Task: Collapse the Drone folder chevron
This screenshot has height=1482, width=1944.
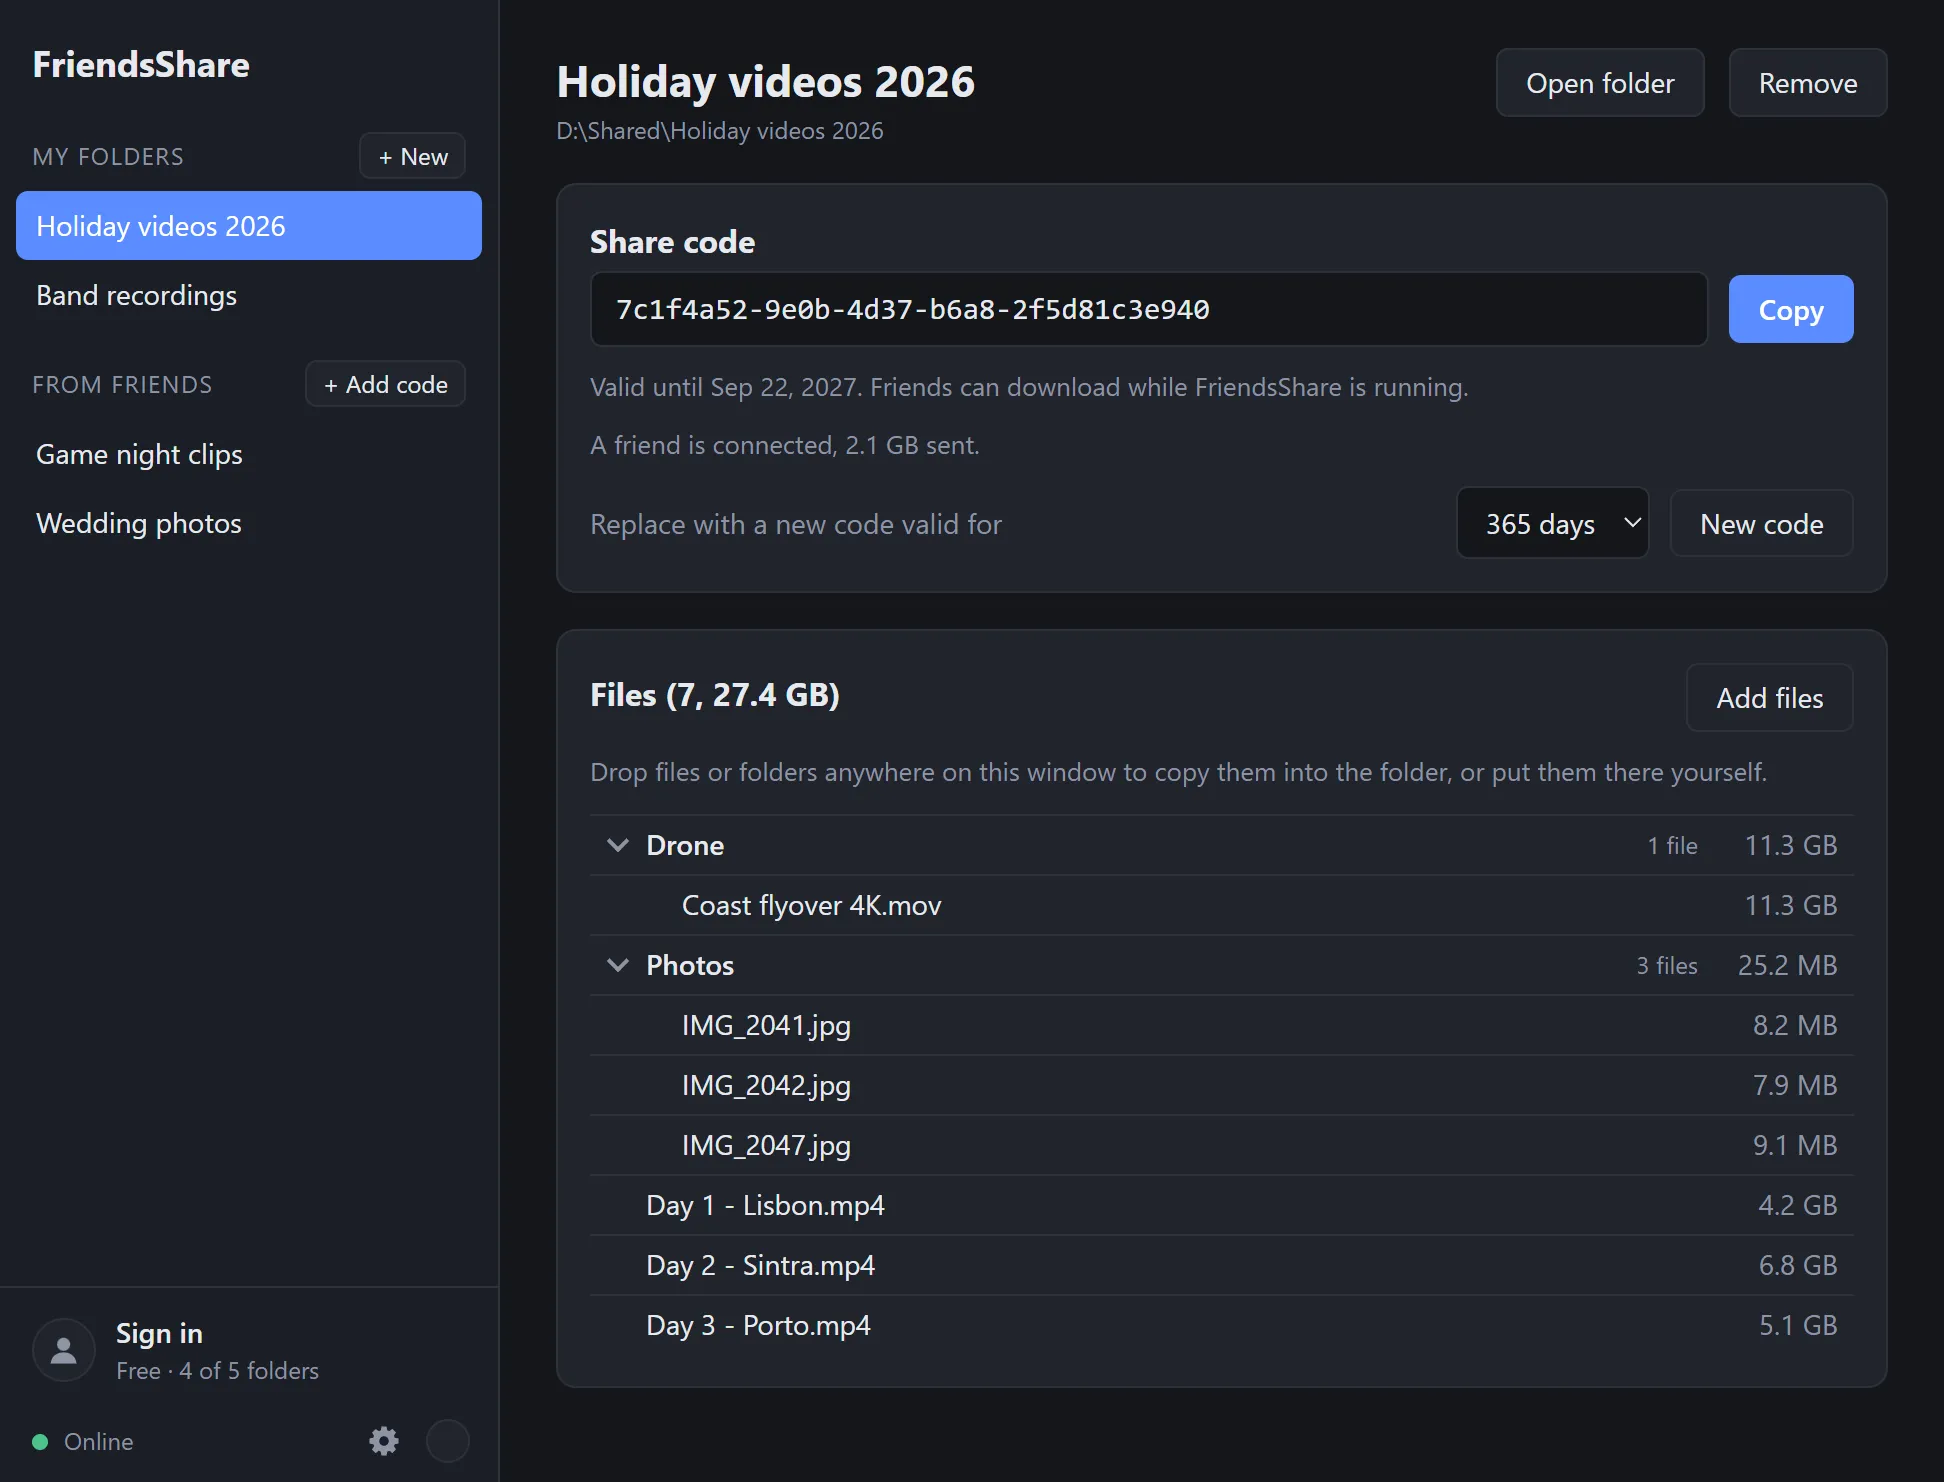Action: click(x=618, y=845)
